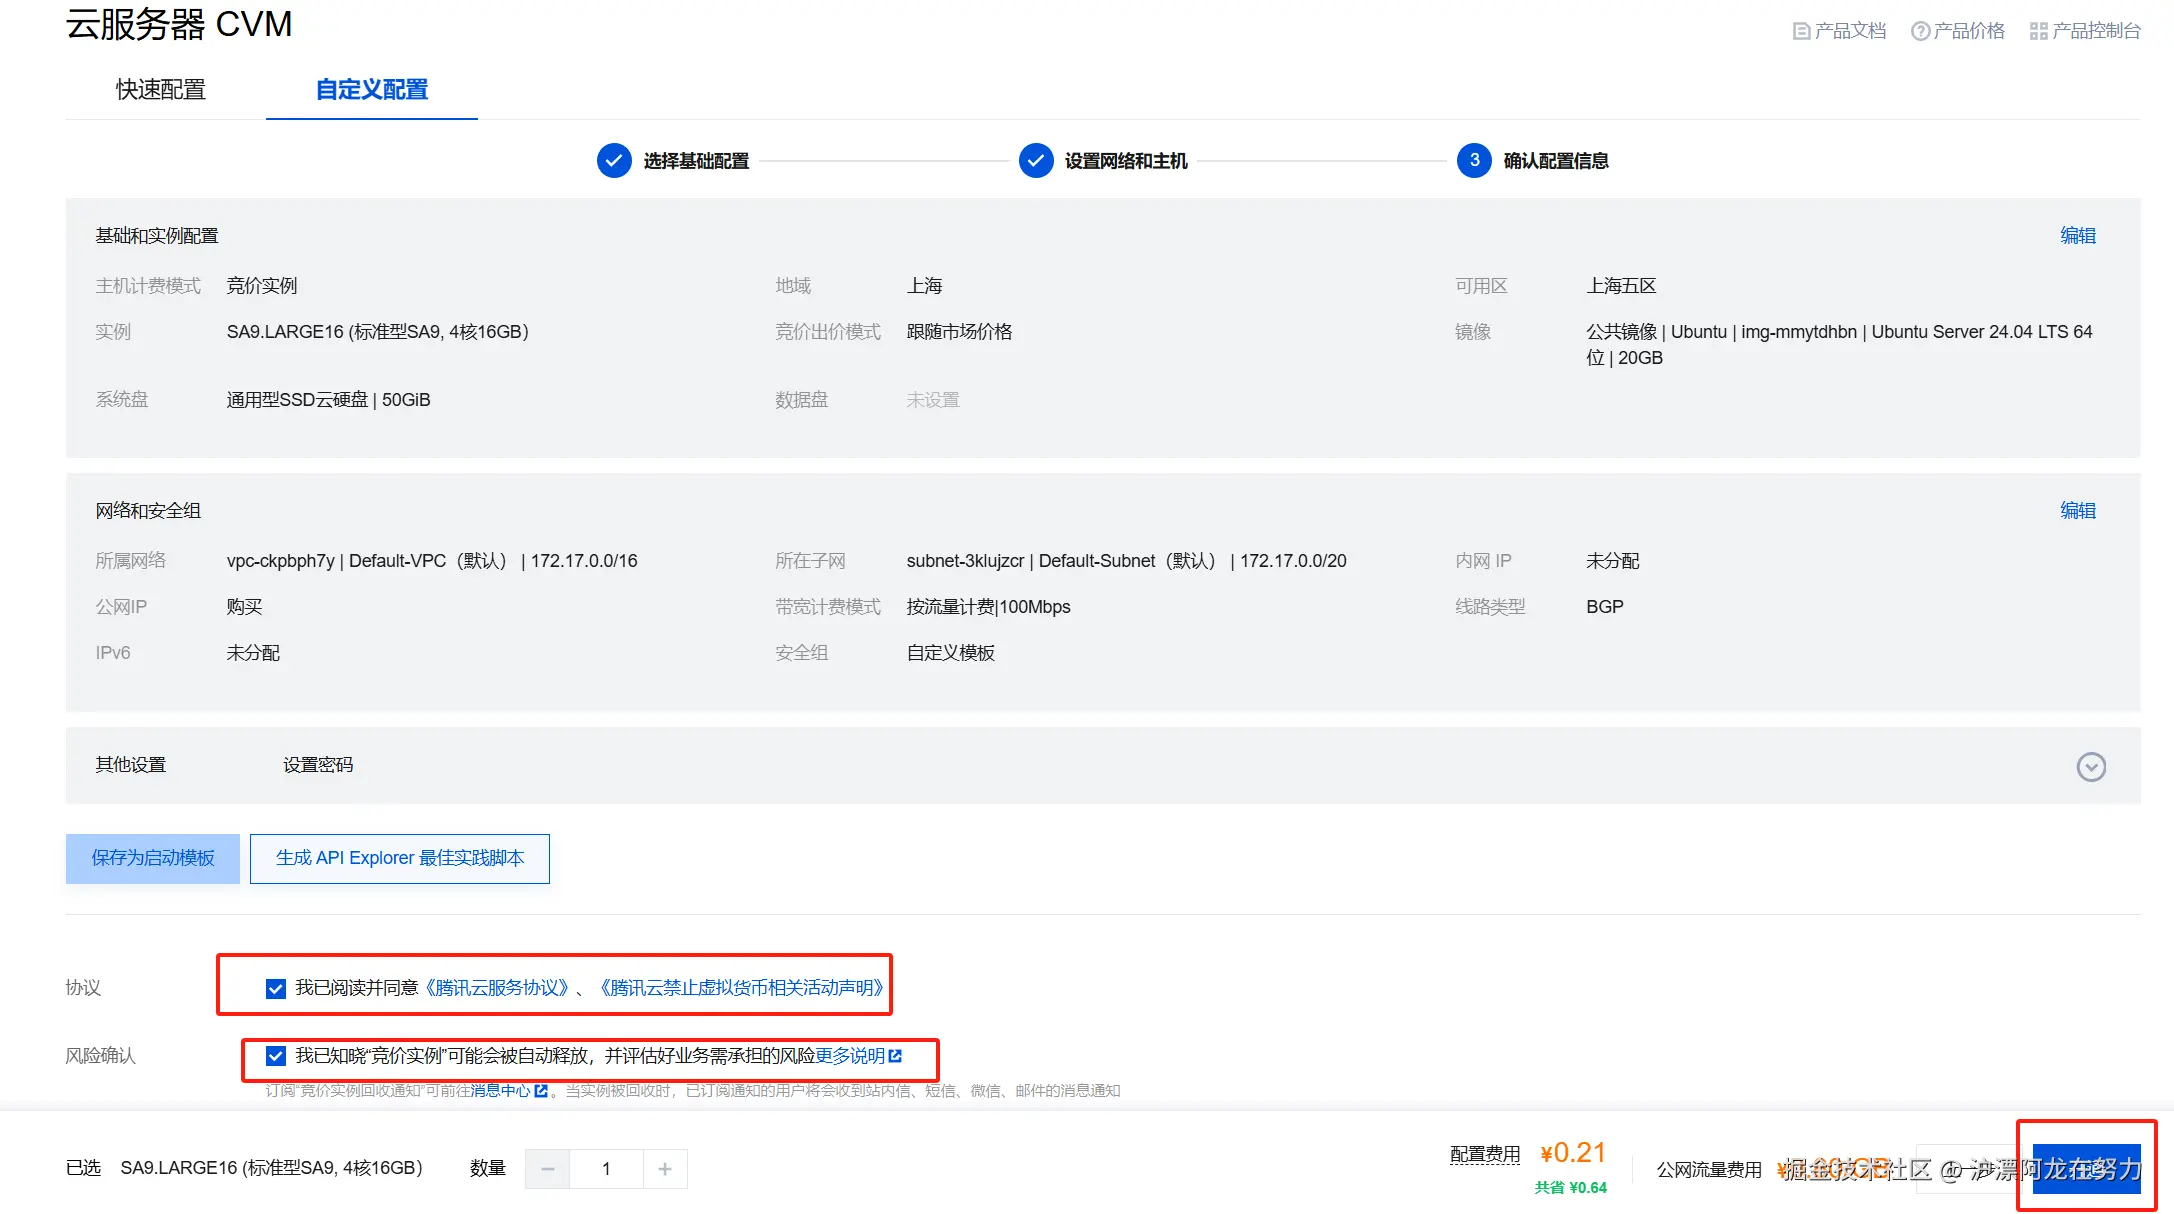Expand the 其他设置 section chevron
Image resolution: width=2174 pixels, height=1214 pixels.
(x=2091, y=767)
